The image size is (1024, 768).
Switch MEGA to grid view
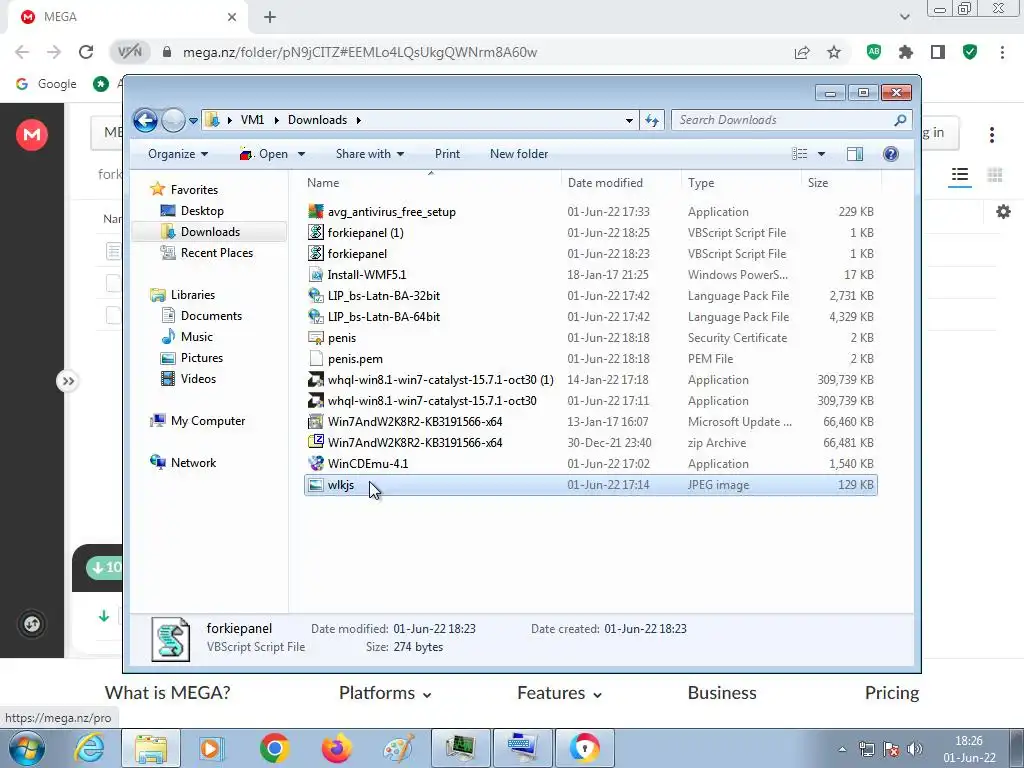tap(995, 175)
